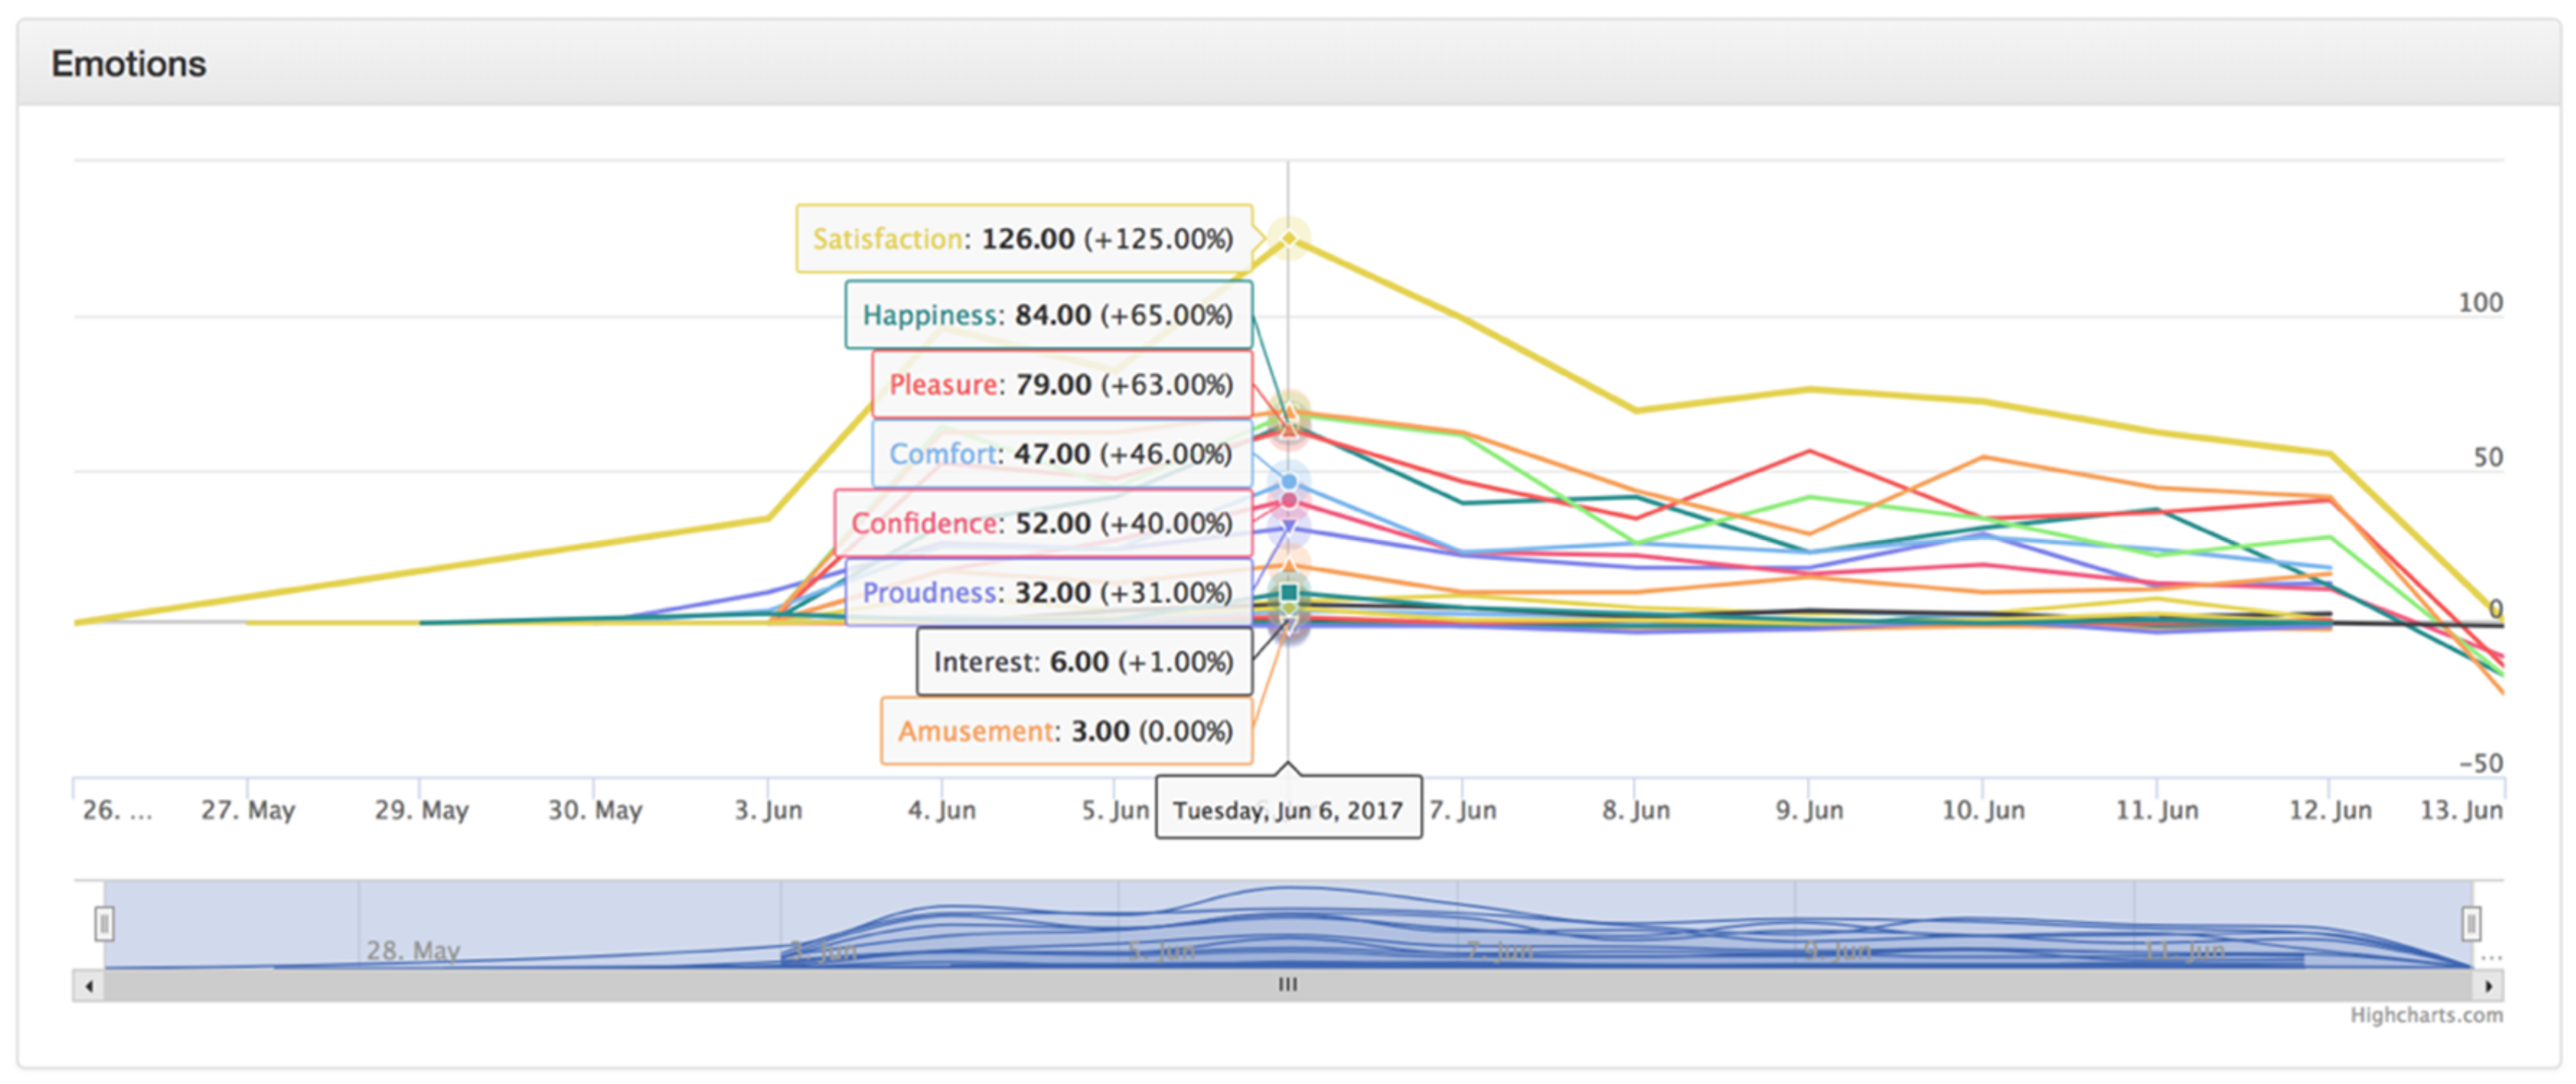Viewport: 2576px width, 1084px height.
Task: Click the teal square data marker
Action: pyautogui.click(x=1289, y=593)
